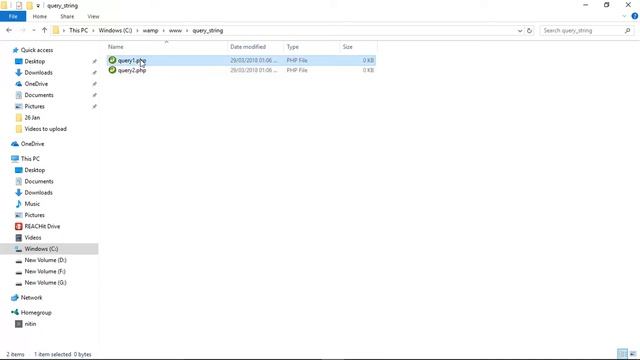Viewport: 640px width, 360px height.
Task: Click the New folder quick access icon
Action: pyautogui.click(x=29, y=6)
